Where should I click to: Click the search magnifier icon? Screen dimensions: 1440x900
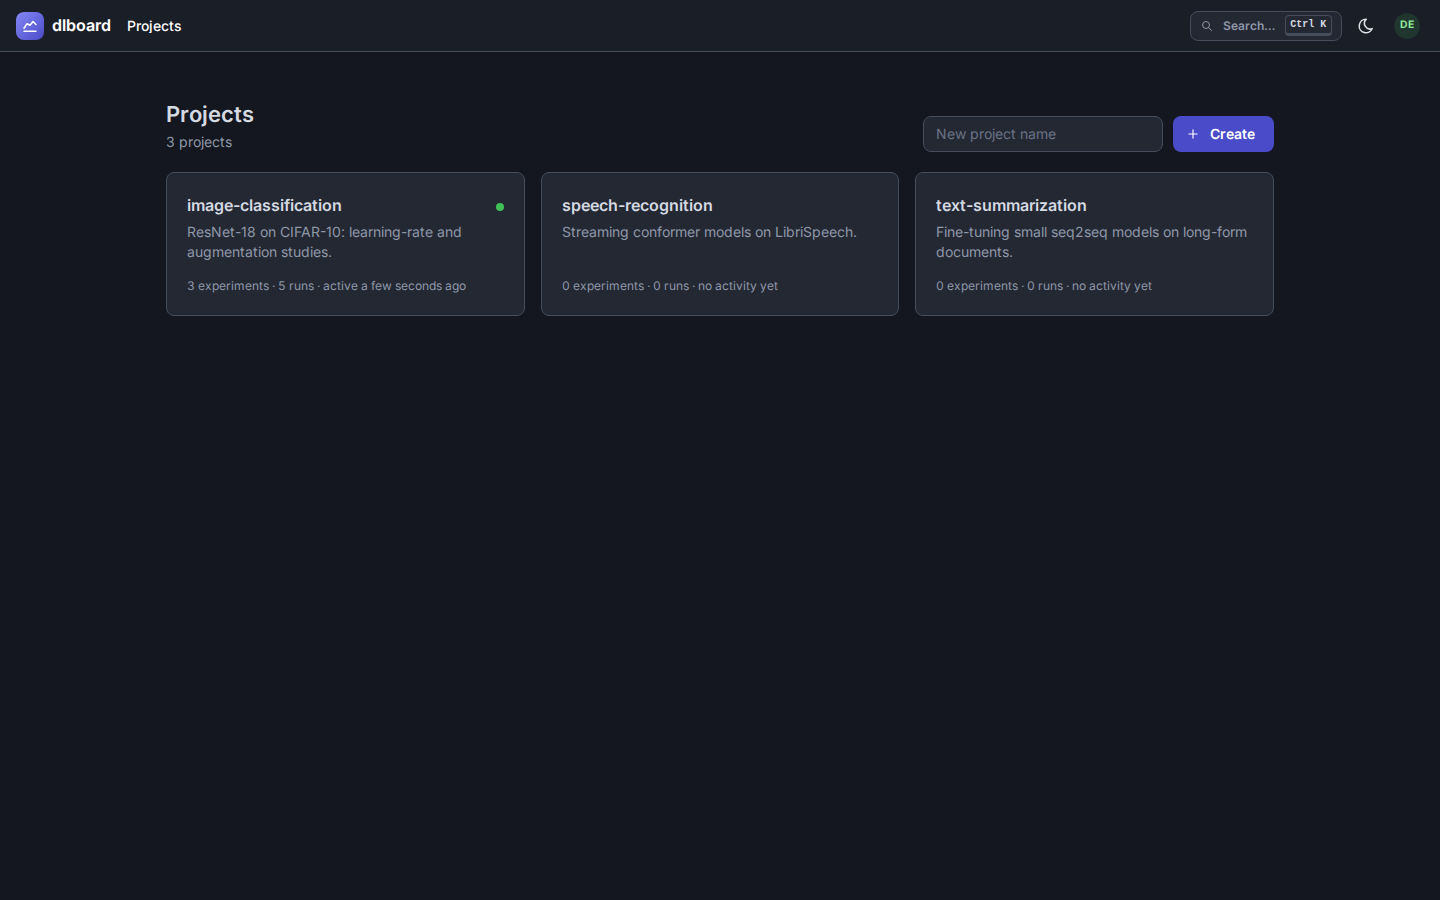[1207, 26]
